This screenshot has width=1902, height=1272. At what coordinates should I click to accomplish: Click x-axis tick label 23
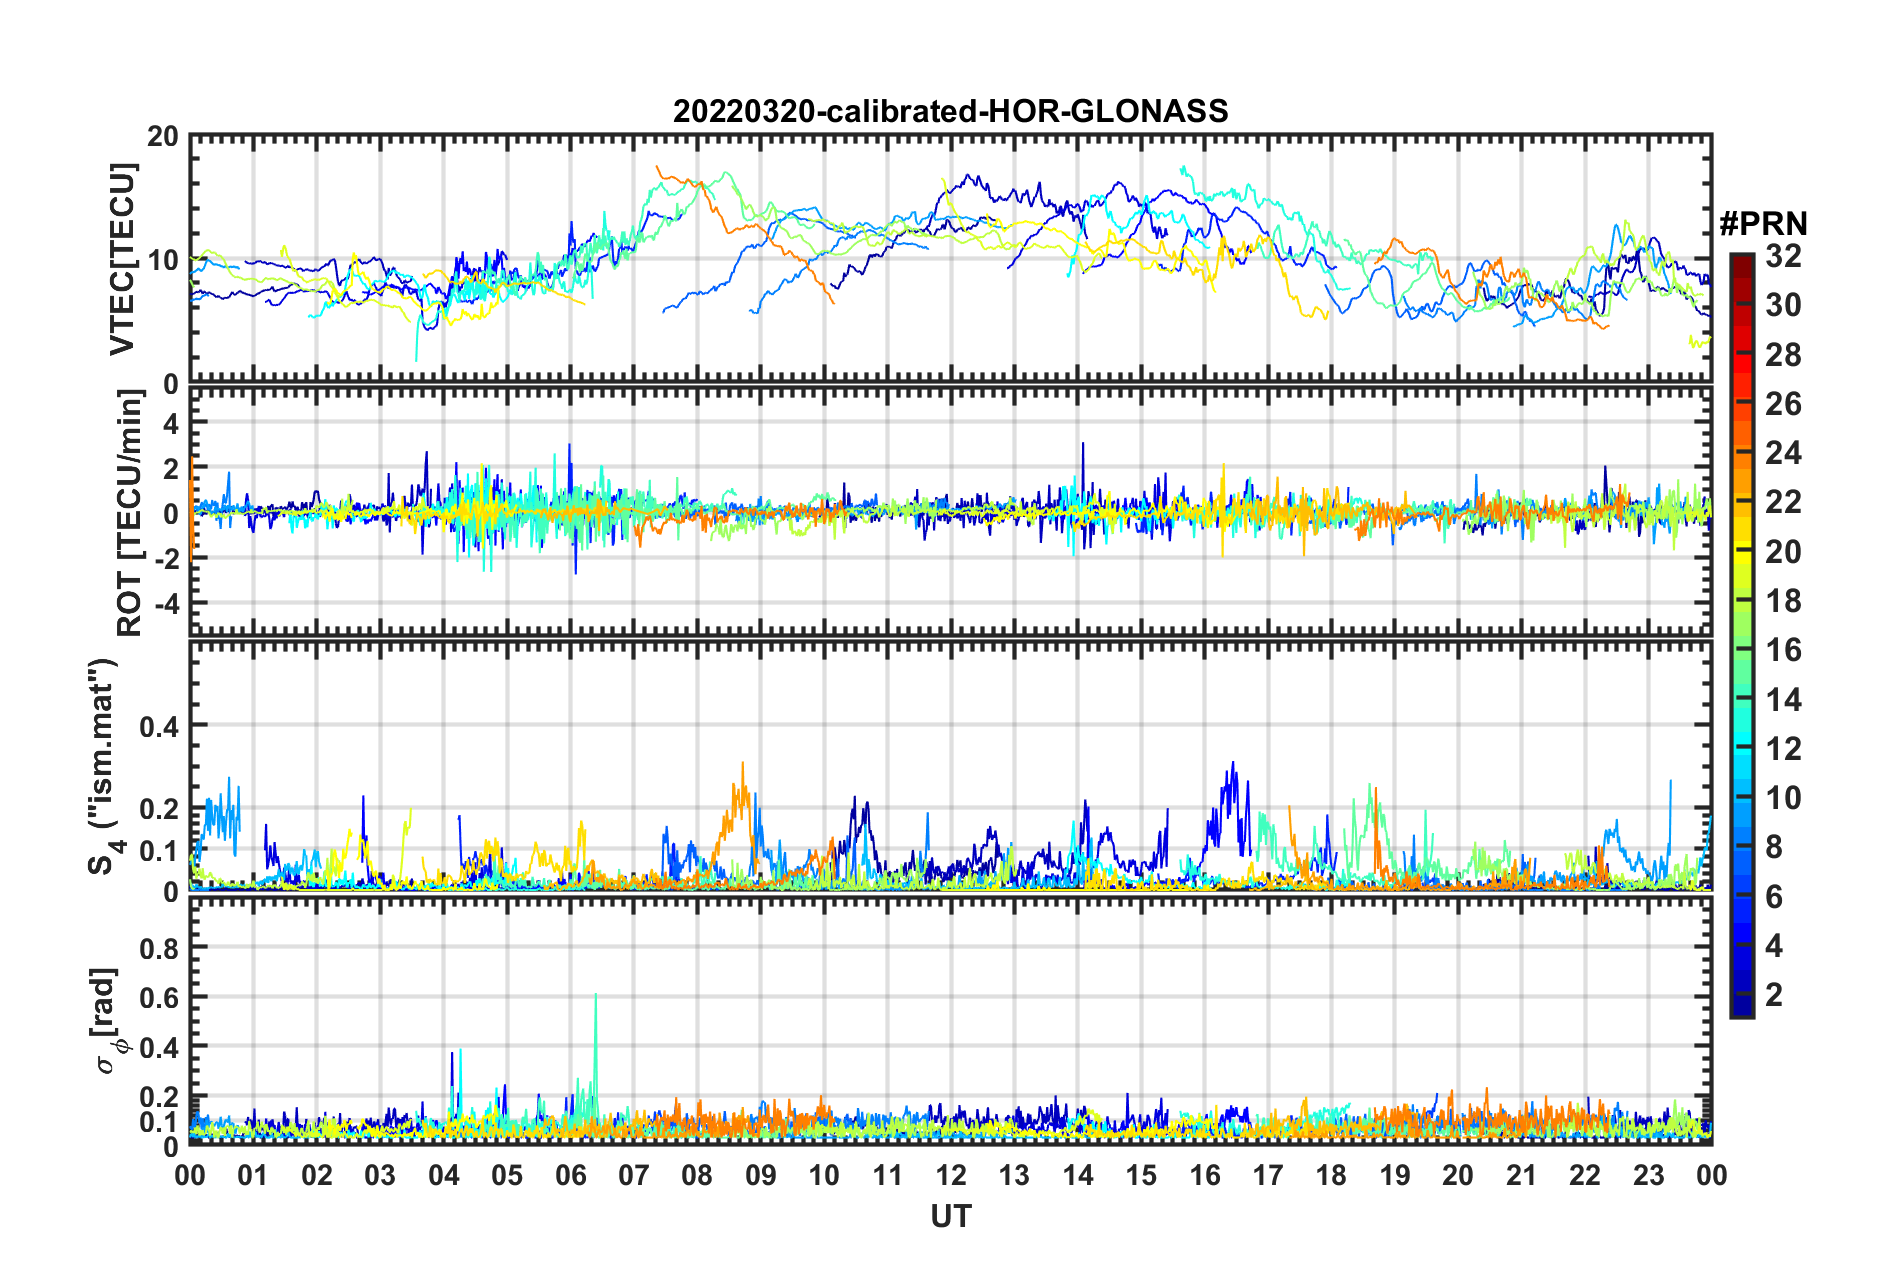click(1648, 1175)
